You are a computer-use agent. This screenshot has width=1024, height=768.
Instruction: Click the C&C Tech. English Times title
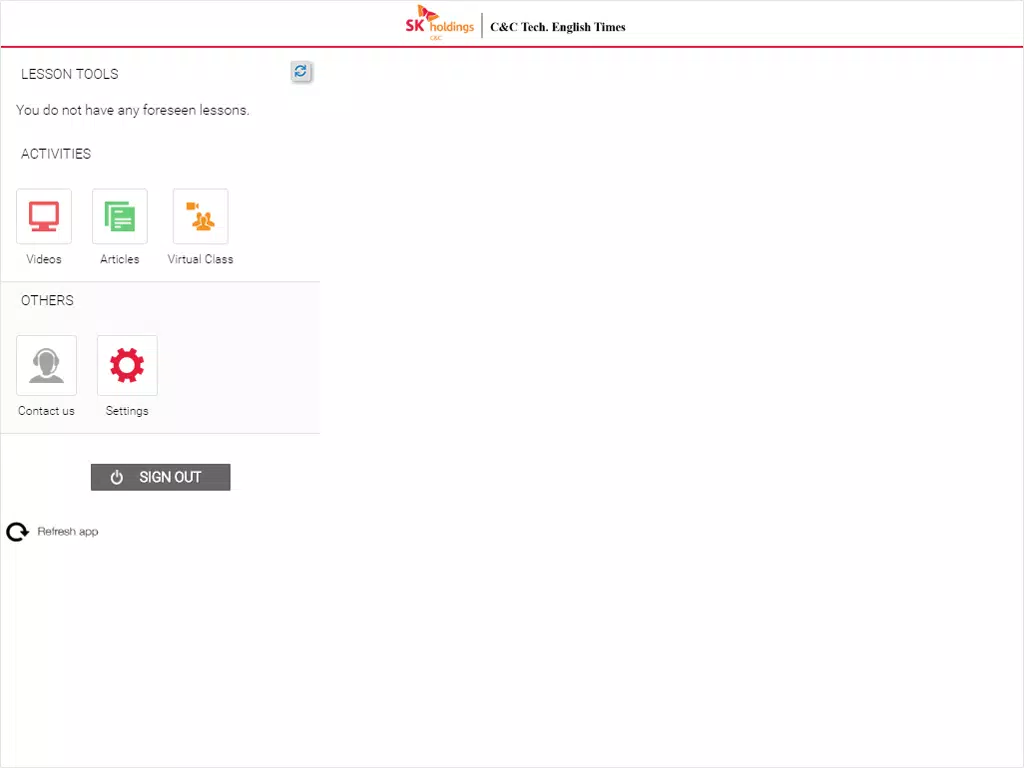pos(558,27)
